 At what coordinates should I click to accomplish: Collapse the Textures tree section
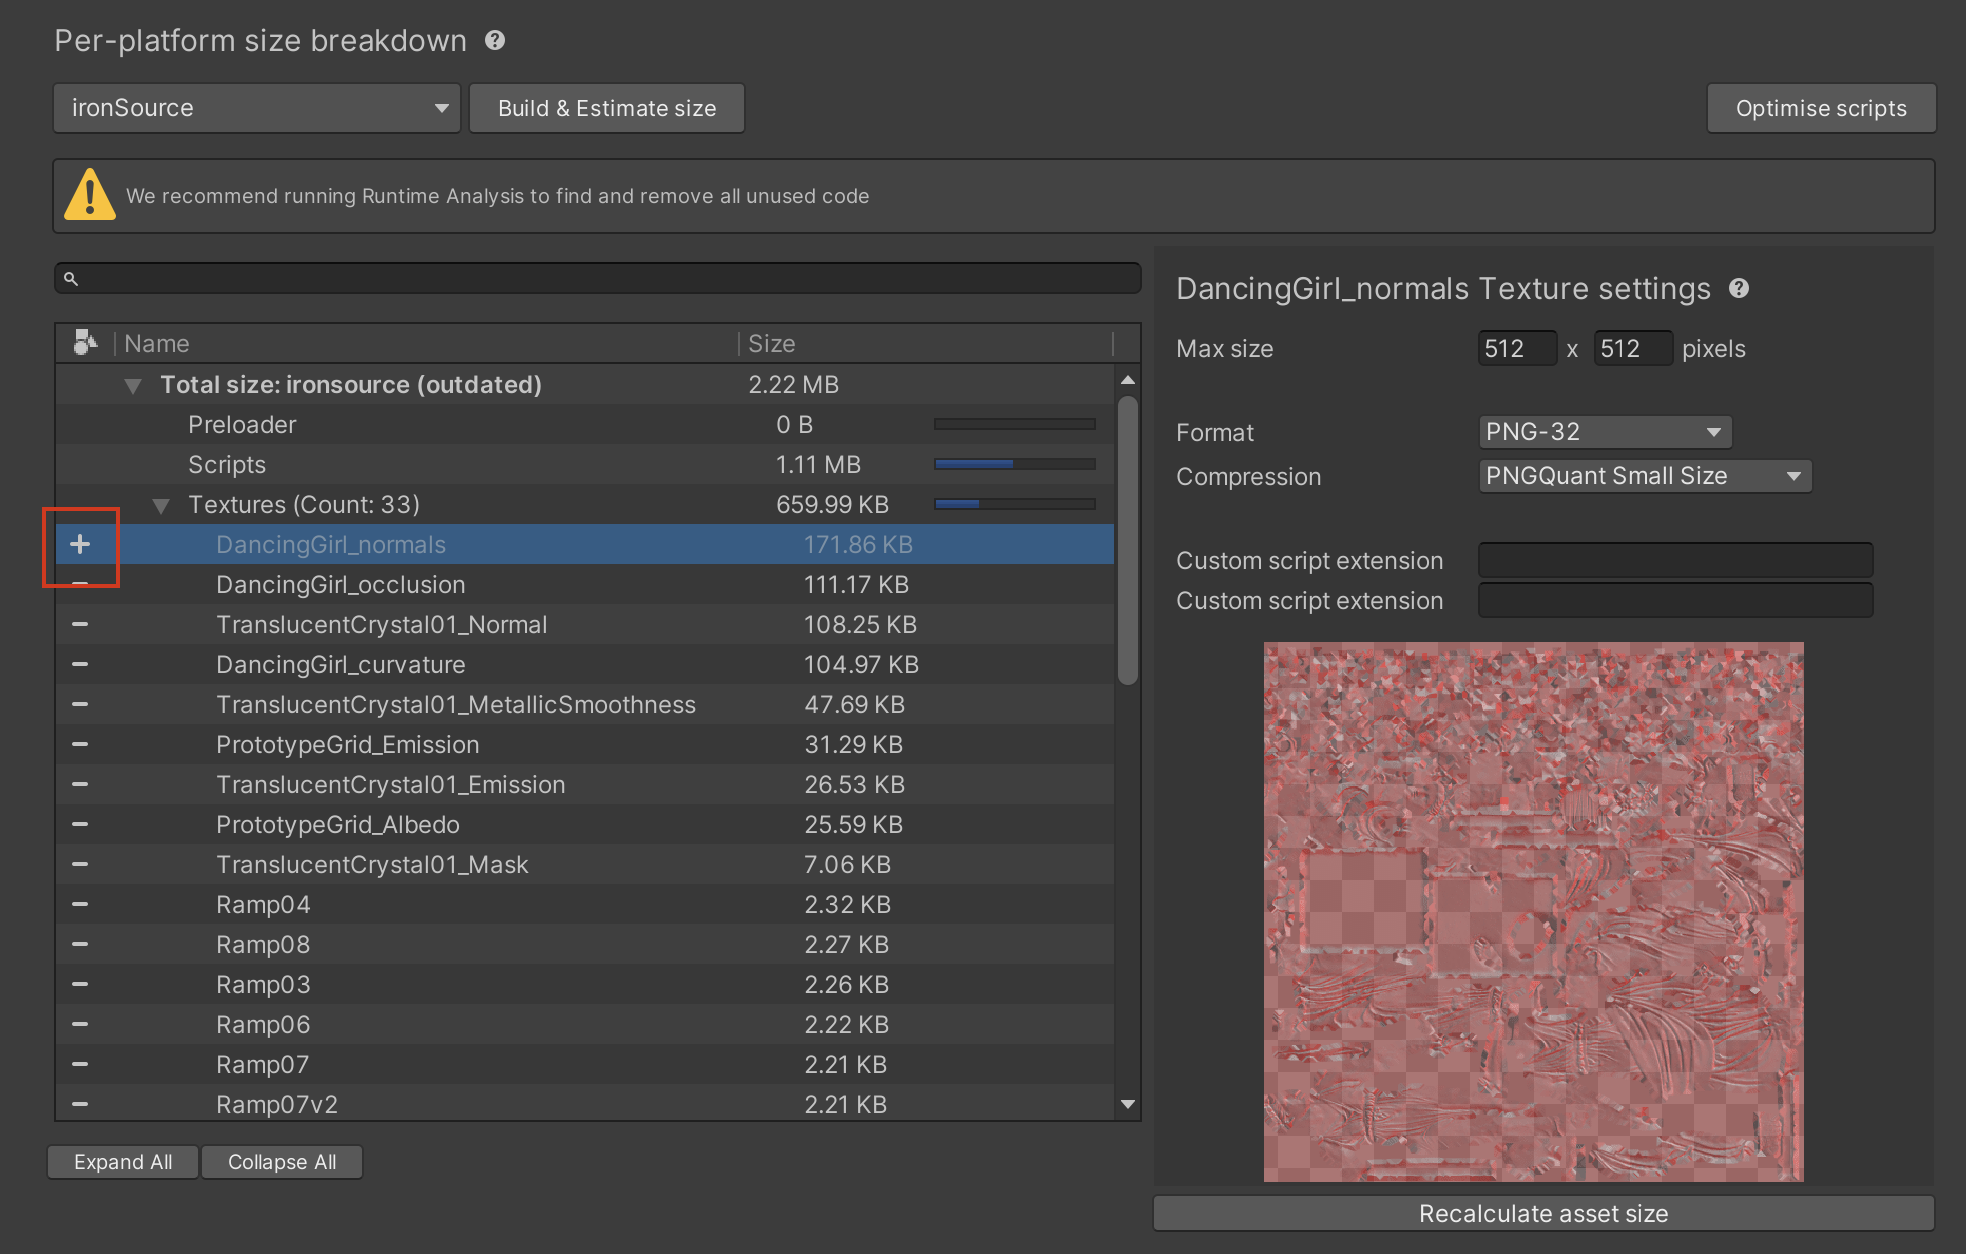pyautogui.click(x=162, y=505)
